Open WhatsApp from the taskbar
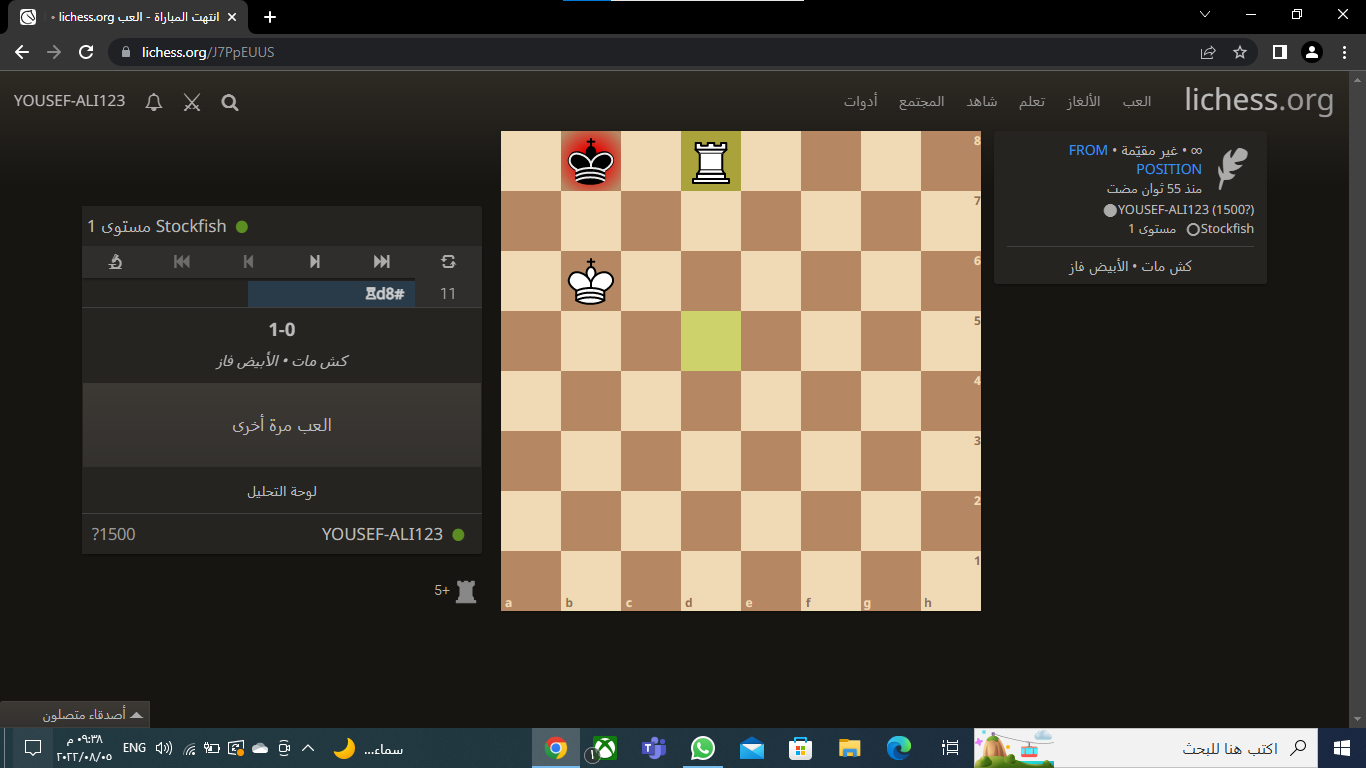The image size is (1366, 768). click(x=703, y=748)
